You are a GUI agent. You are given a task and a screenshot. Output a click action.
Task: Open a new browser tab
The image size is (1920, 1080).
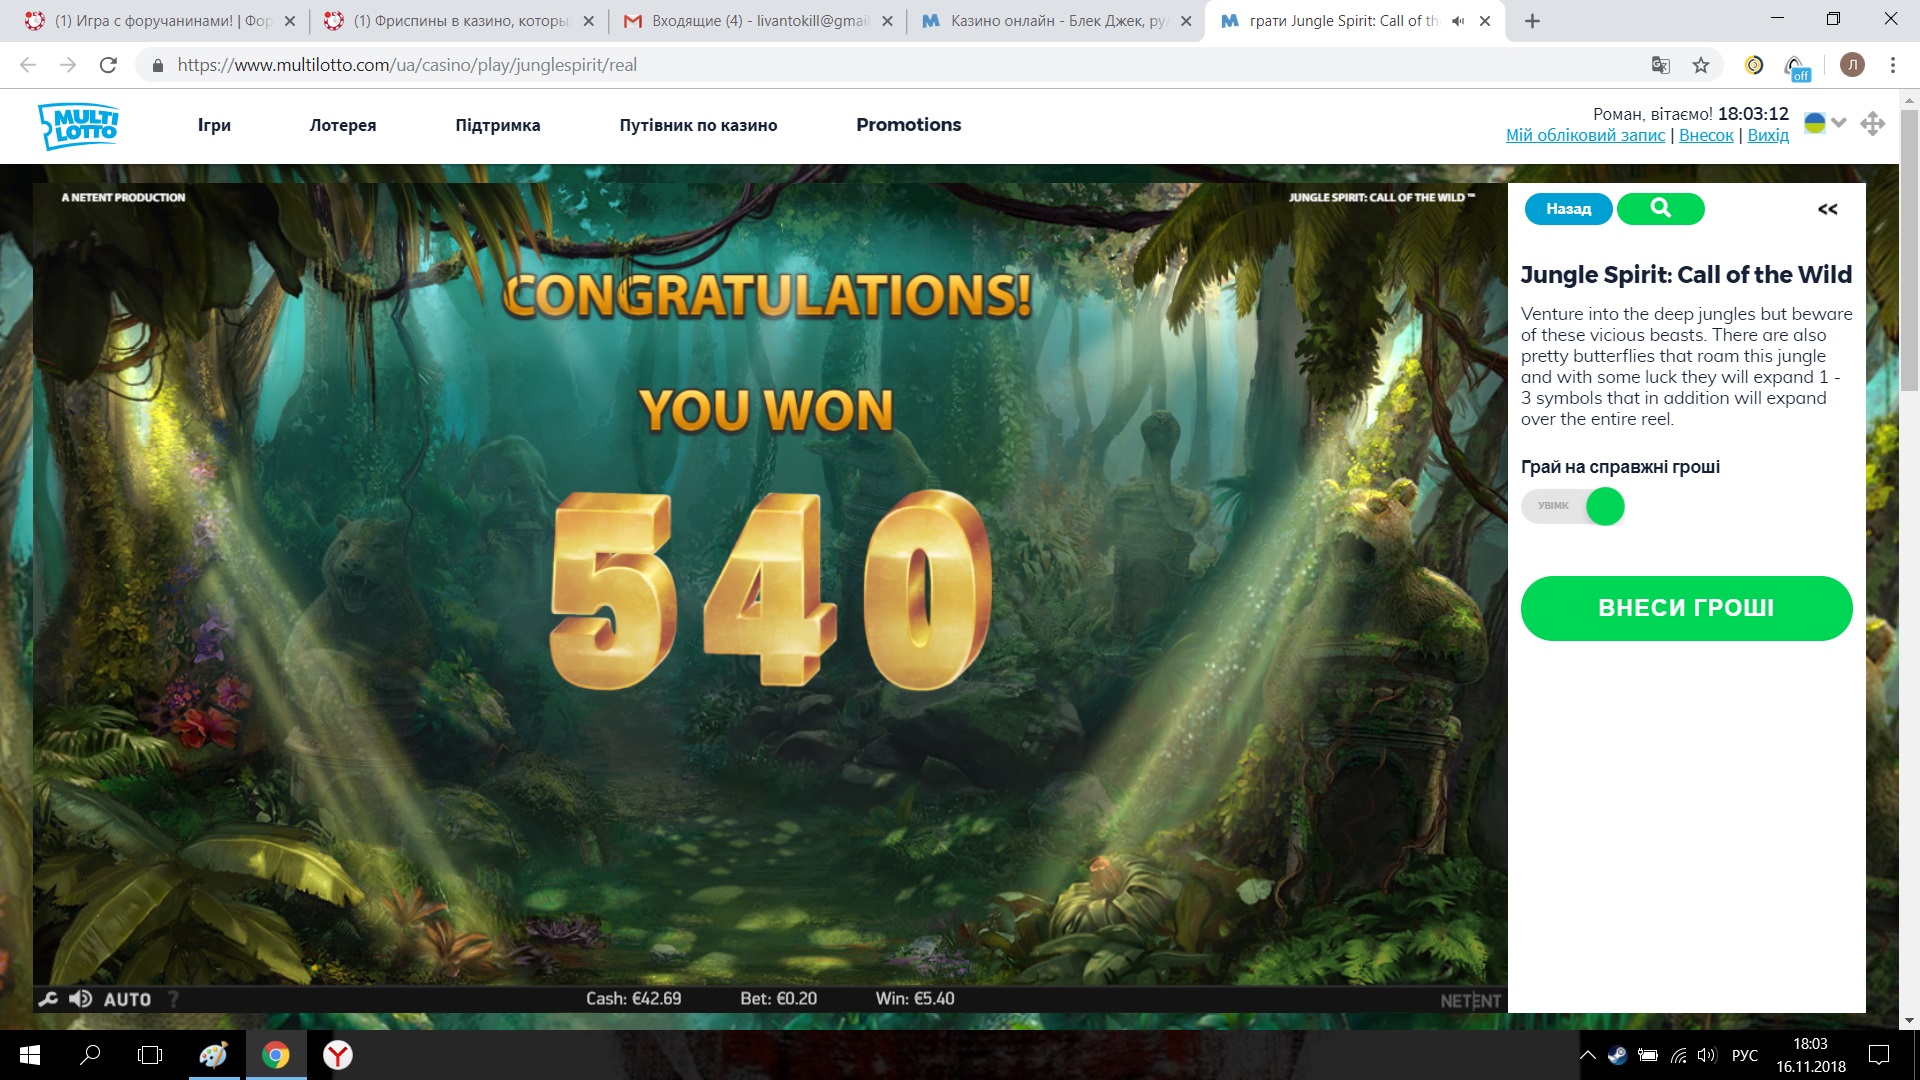(1532, 21)
